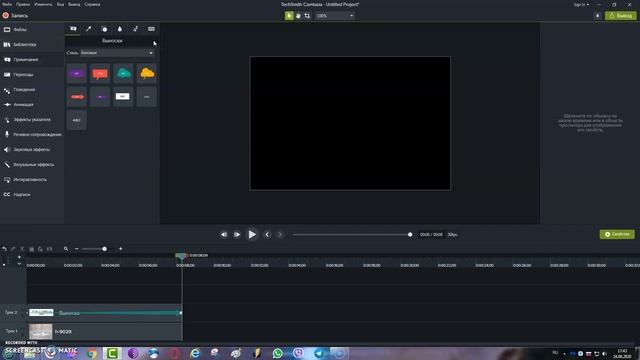Jump to the next clip
The image size is (640, 360).
tap(280, 234)
